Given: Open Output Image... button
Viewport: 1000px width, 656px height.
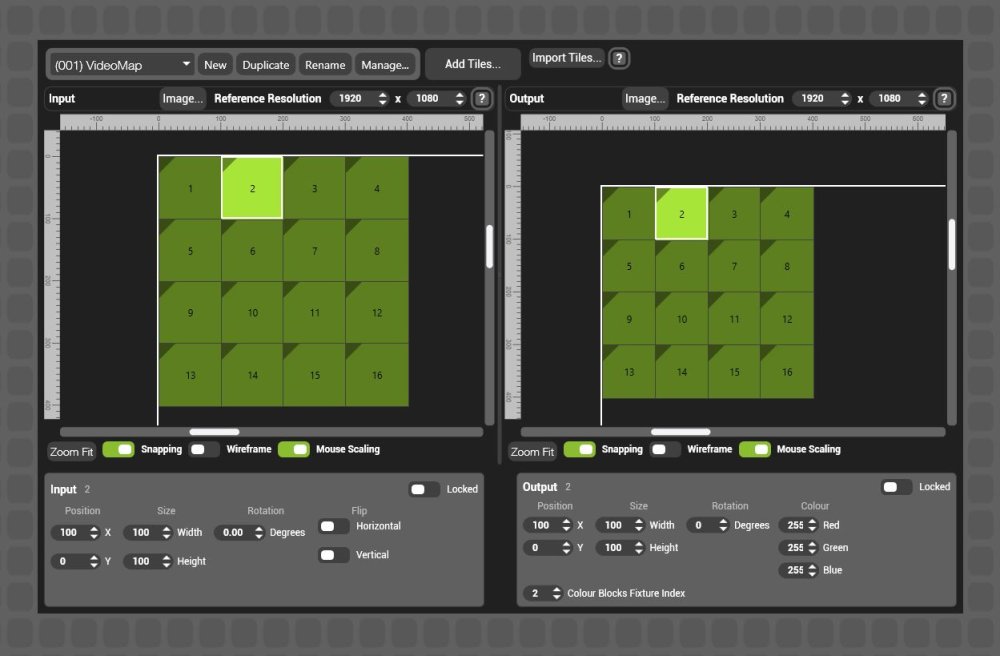Looking at the screenshot, I should 645,99.
